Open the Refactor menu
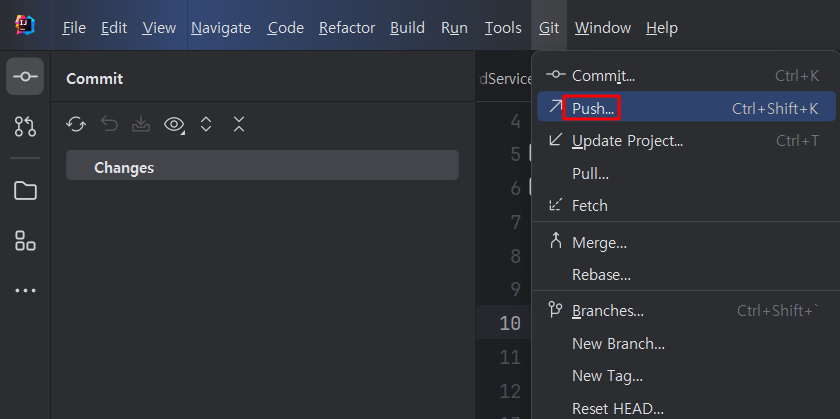 [x=347, y=28]
